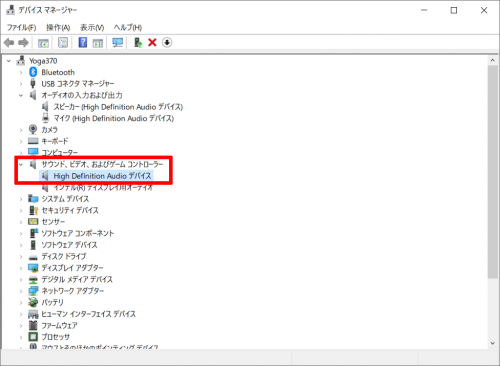500x366 pixels.
Task: Scan for hardware changes monitor icon
Action: tap(118, 42)
